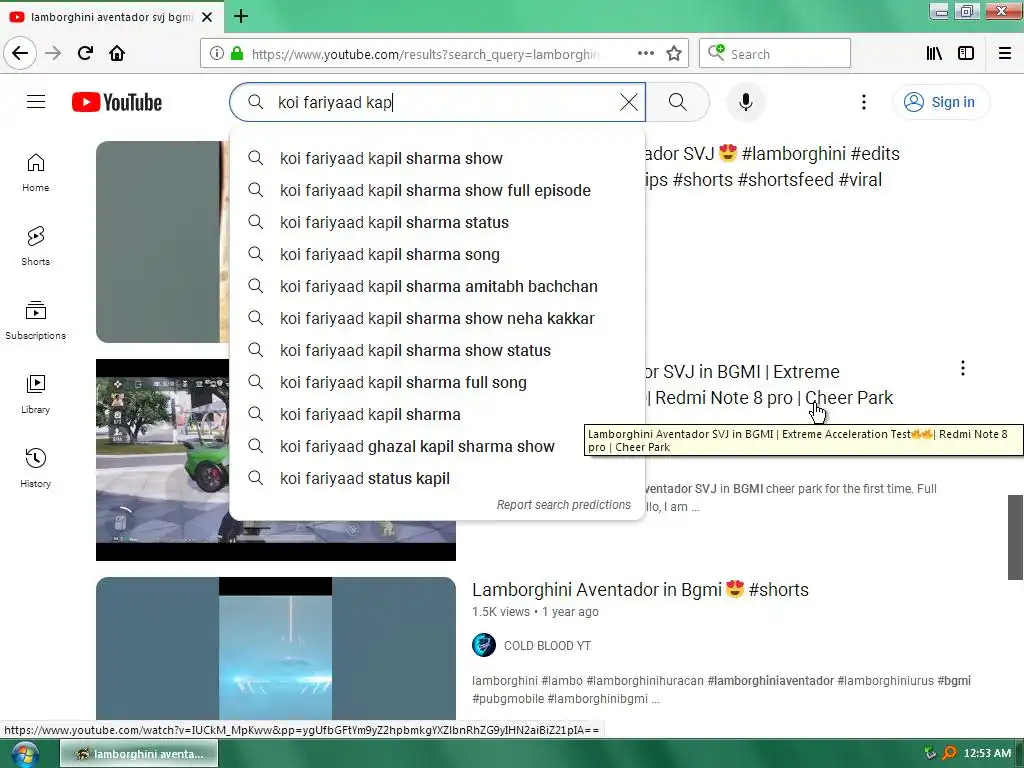Viewport: 1024px width, 768px height.
Task: Open the Windows Start button
Action: point(24,755)
